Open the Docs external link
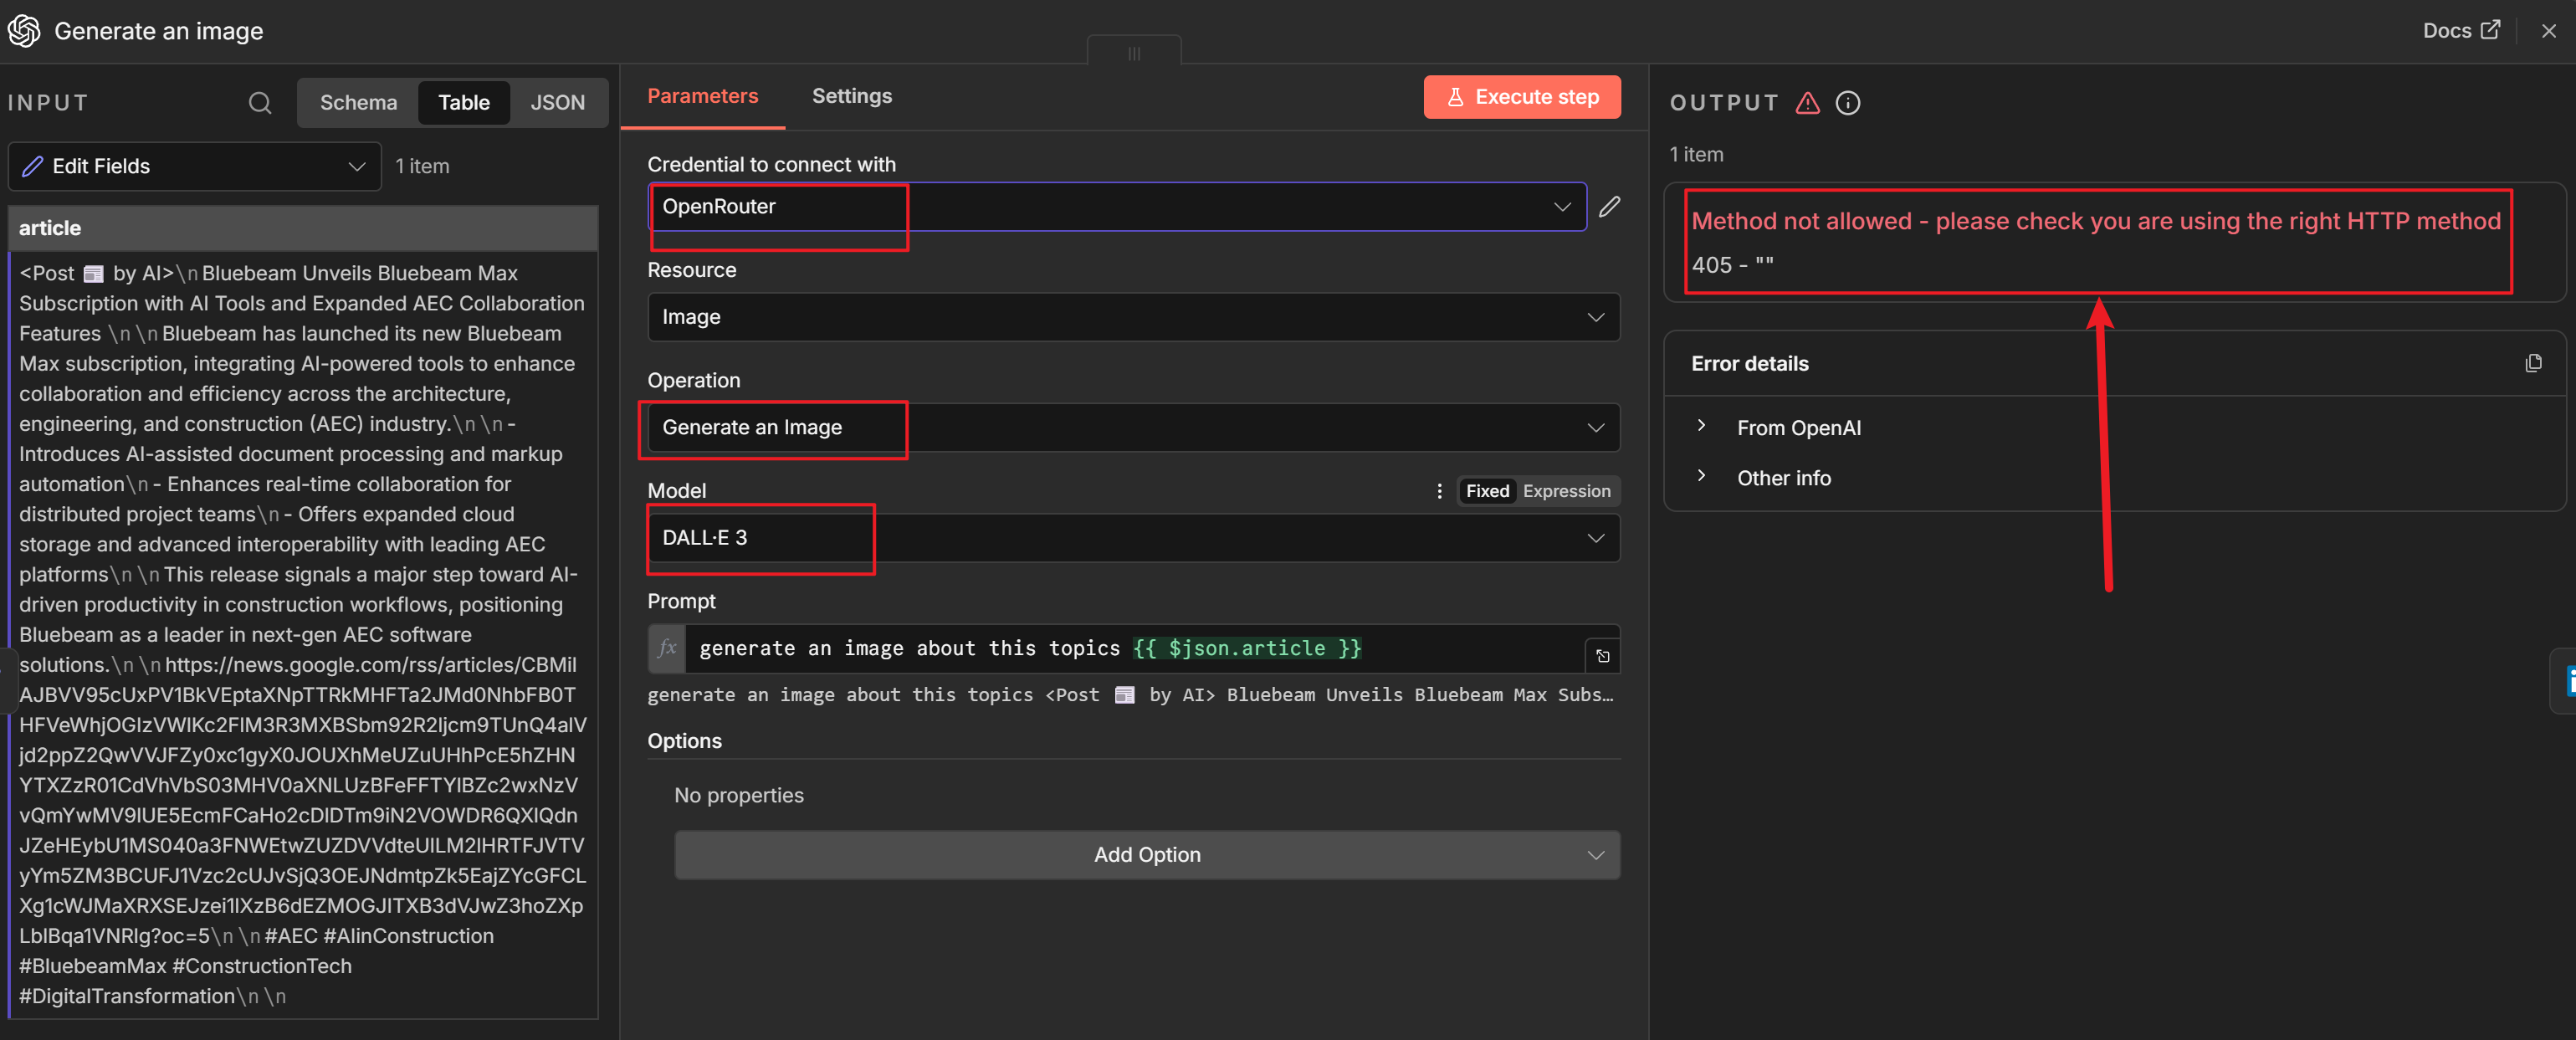The image size is (2576, 1040). [x=2461, y=30]
